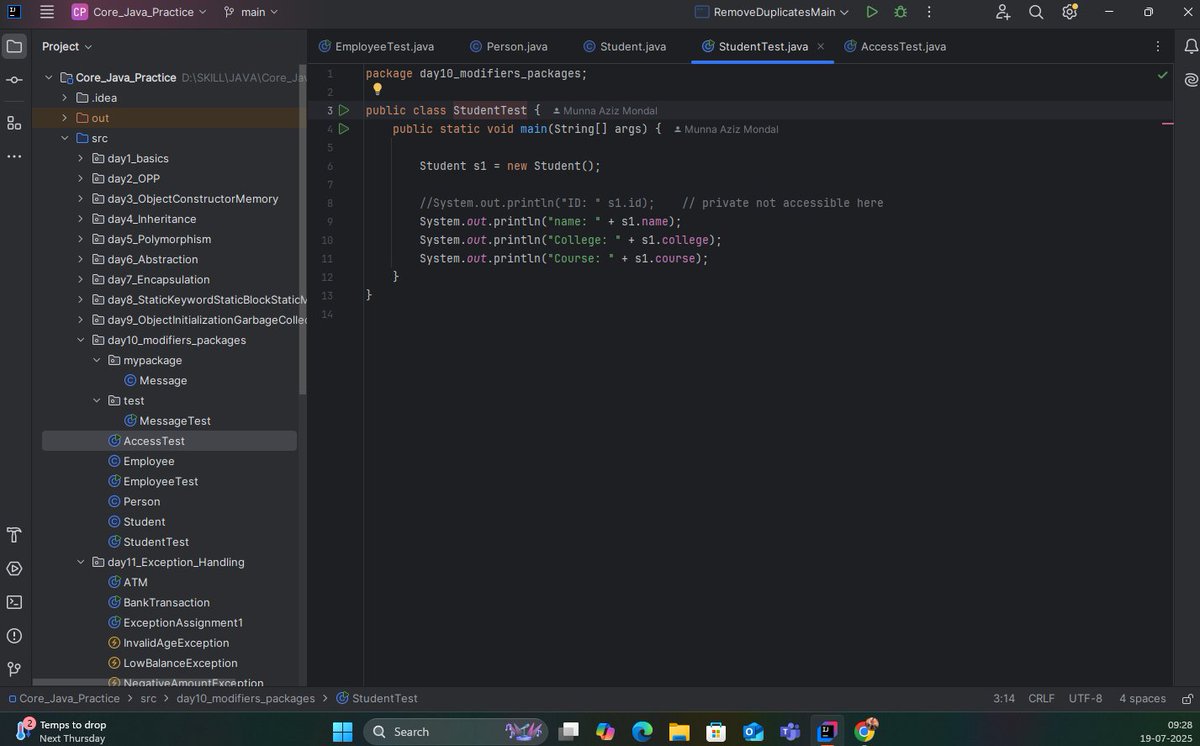Open File Explorer from the taskbar
This screenshot has width=1200, height=746.
coord(679,731)
